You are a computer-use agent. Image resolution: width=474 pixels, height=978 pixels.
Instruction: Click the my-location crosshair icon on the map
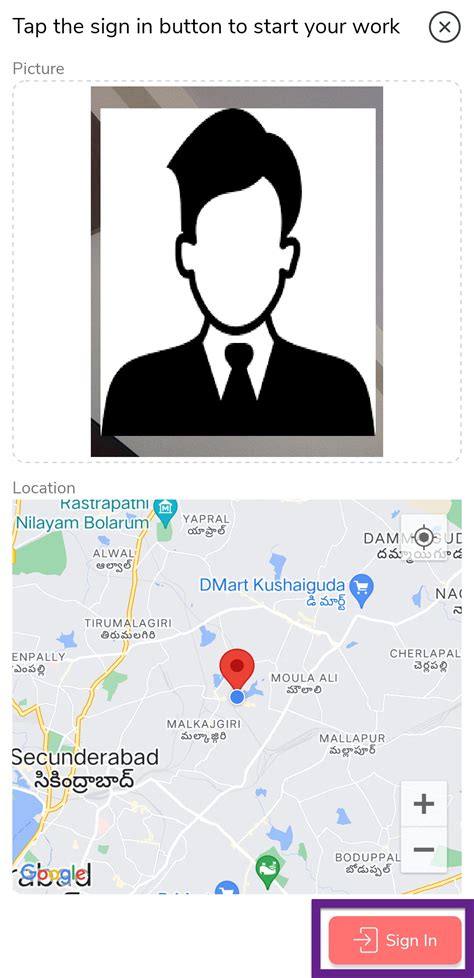424,536
